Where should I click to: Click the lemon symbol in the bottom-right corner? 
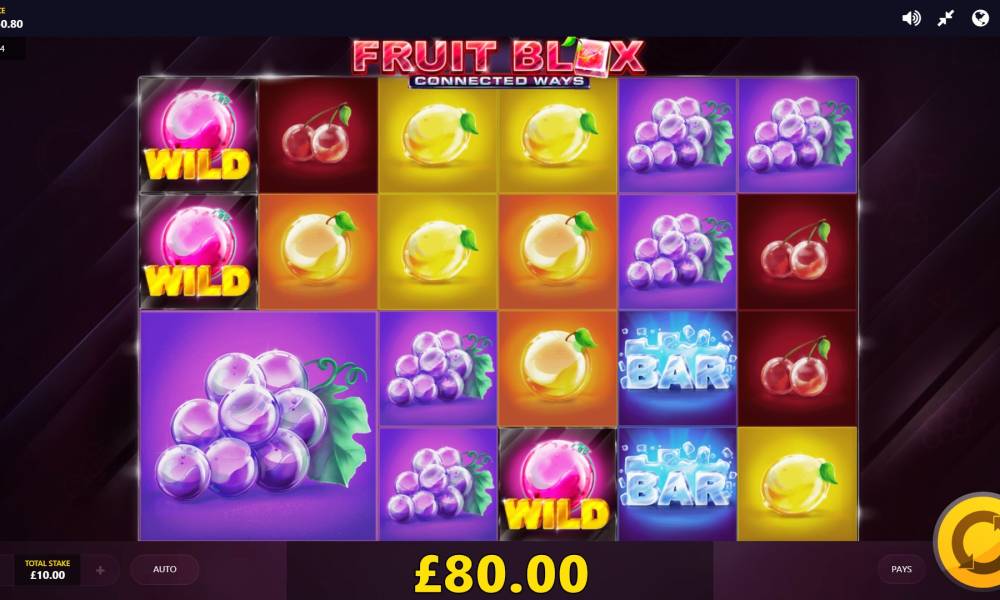click(797, 484)
